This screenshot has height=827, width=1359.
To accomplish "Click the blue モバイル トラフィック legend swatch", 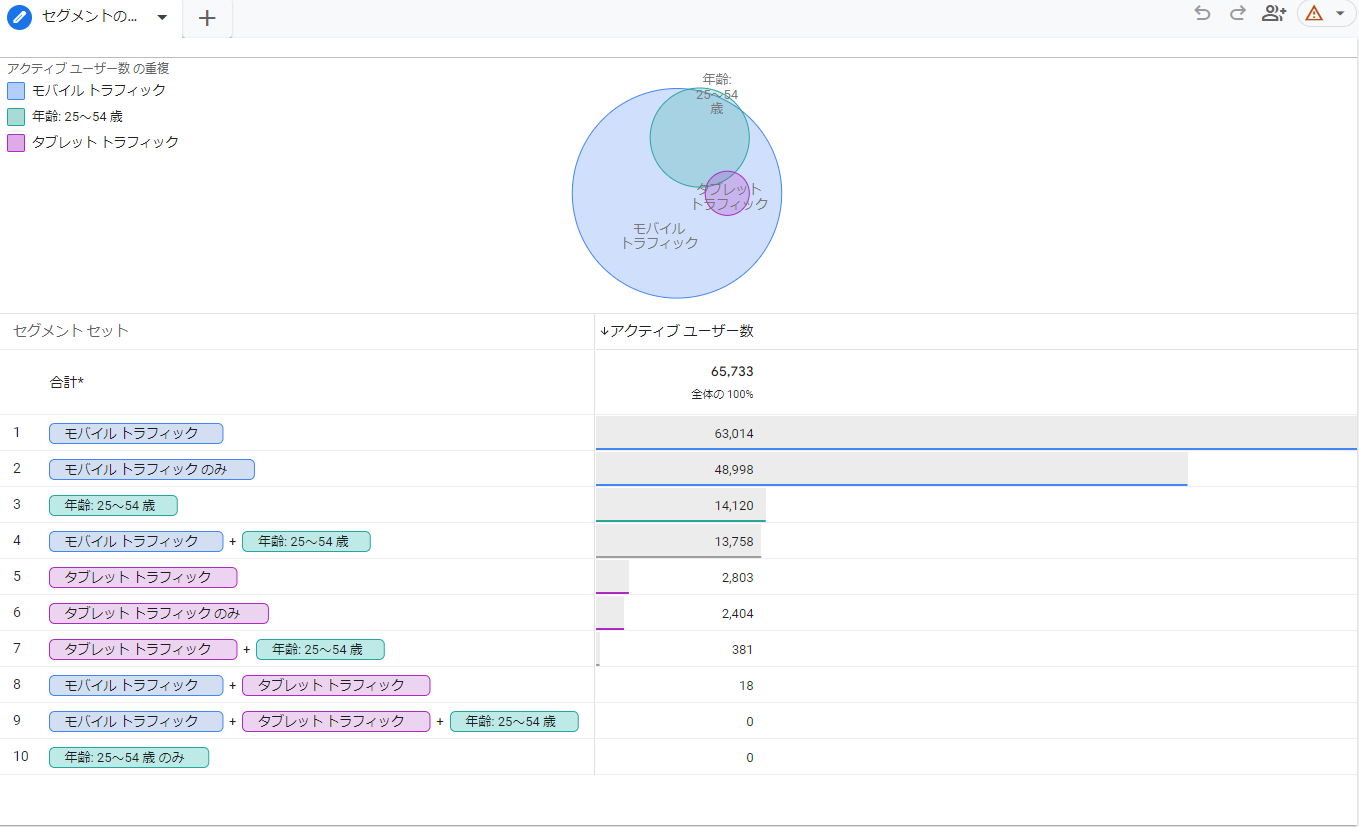I will pos(16,91).
